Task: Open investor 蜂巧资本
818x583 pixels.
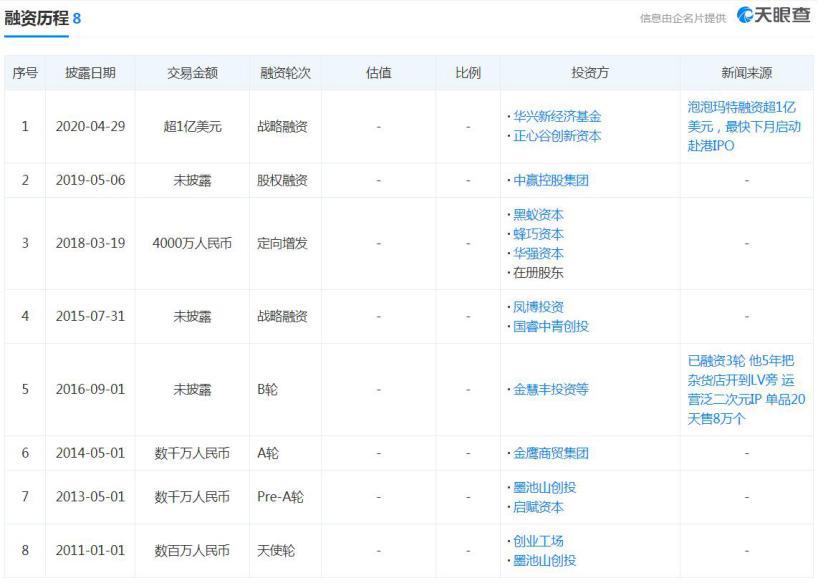Action: coord(538,234)
